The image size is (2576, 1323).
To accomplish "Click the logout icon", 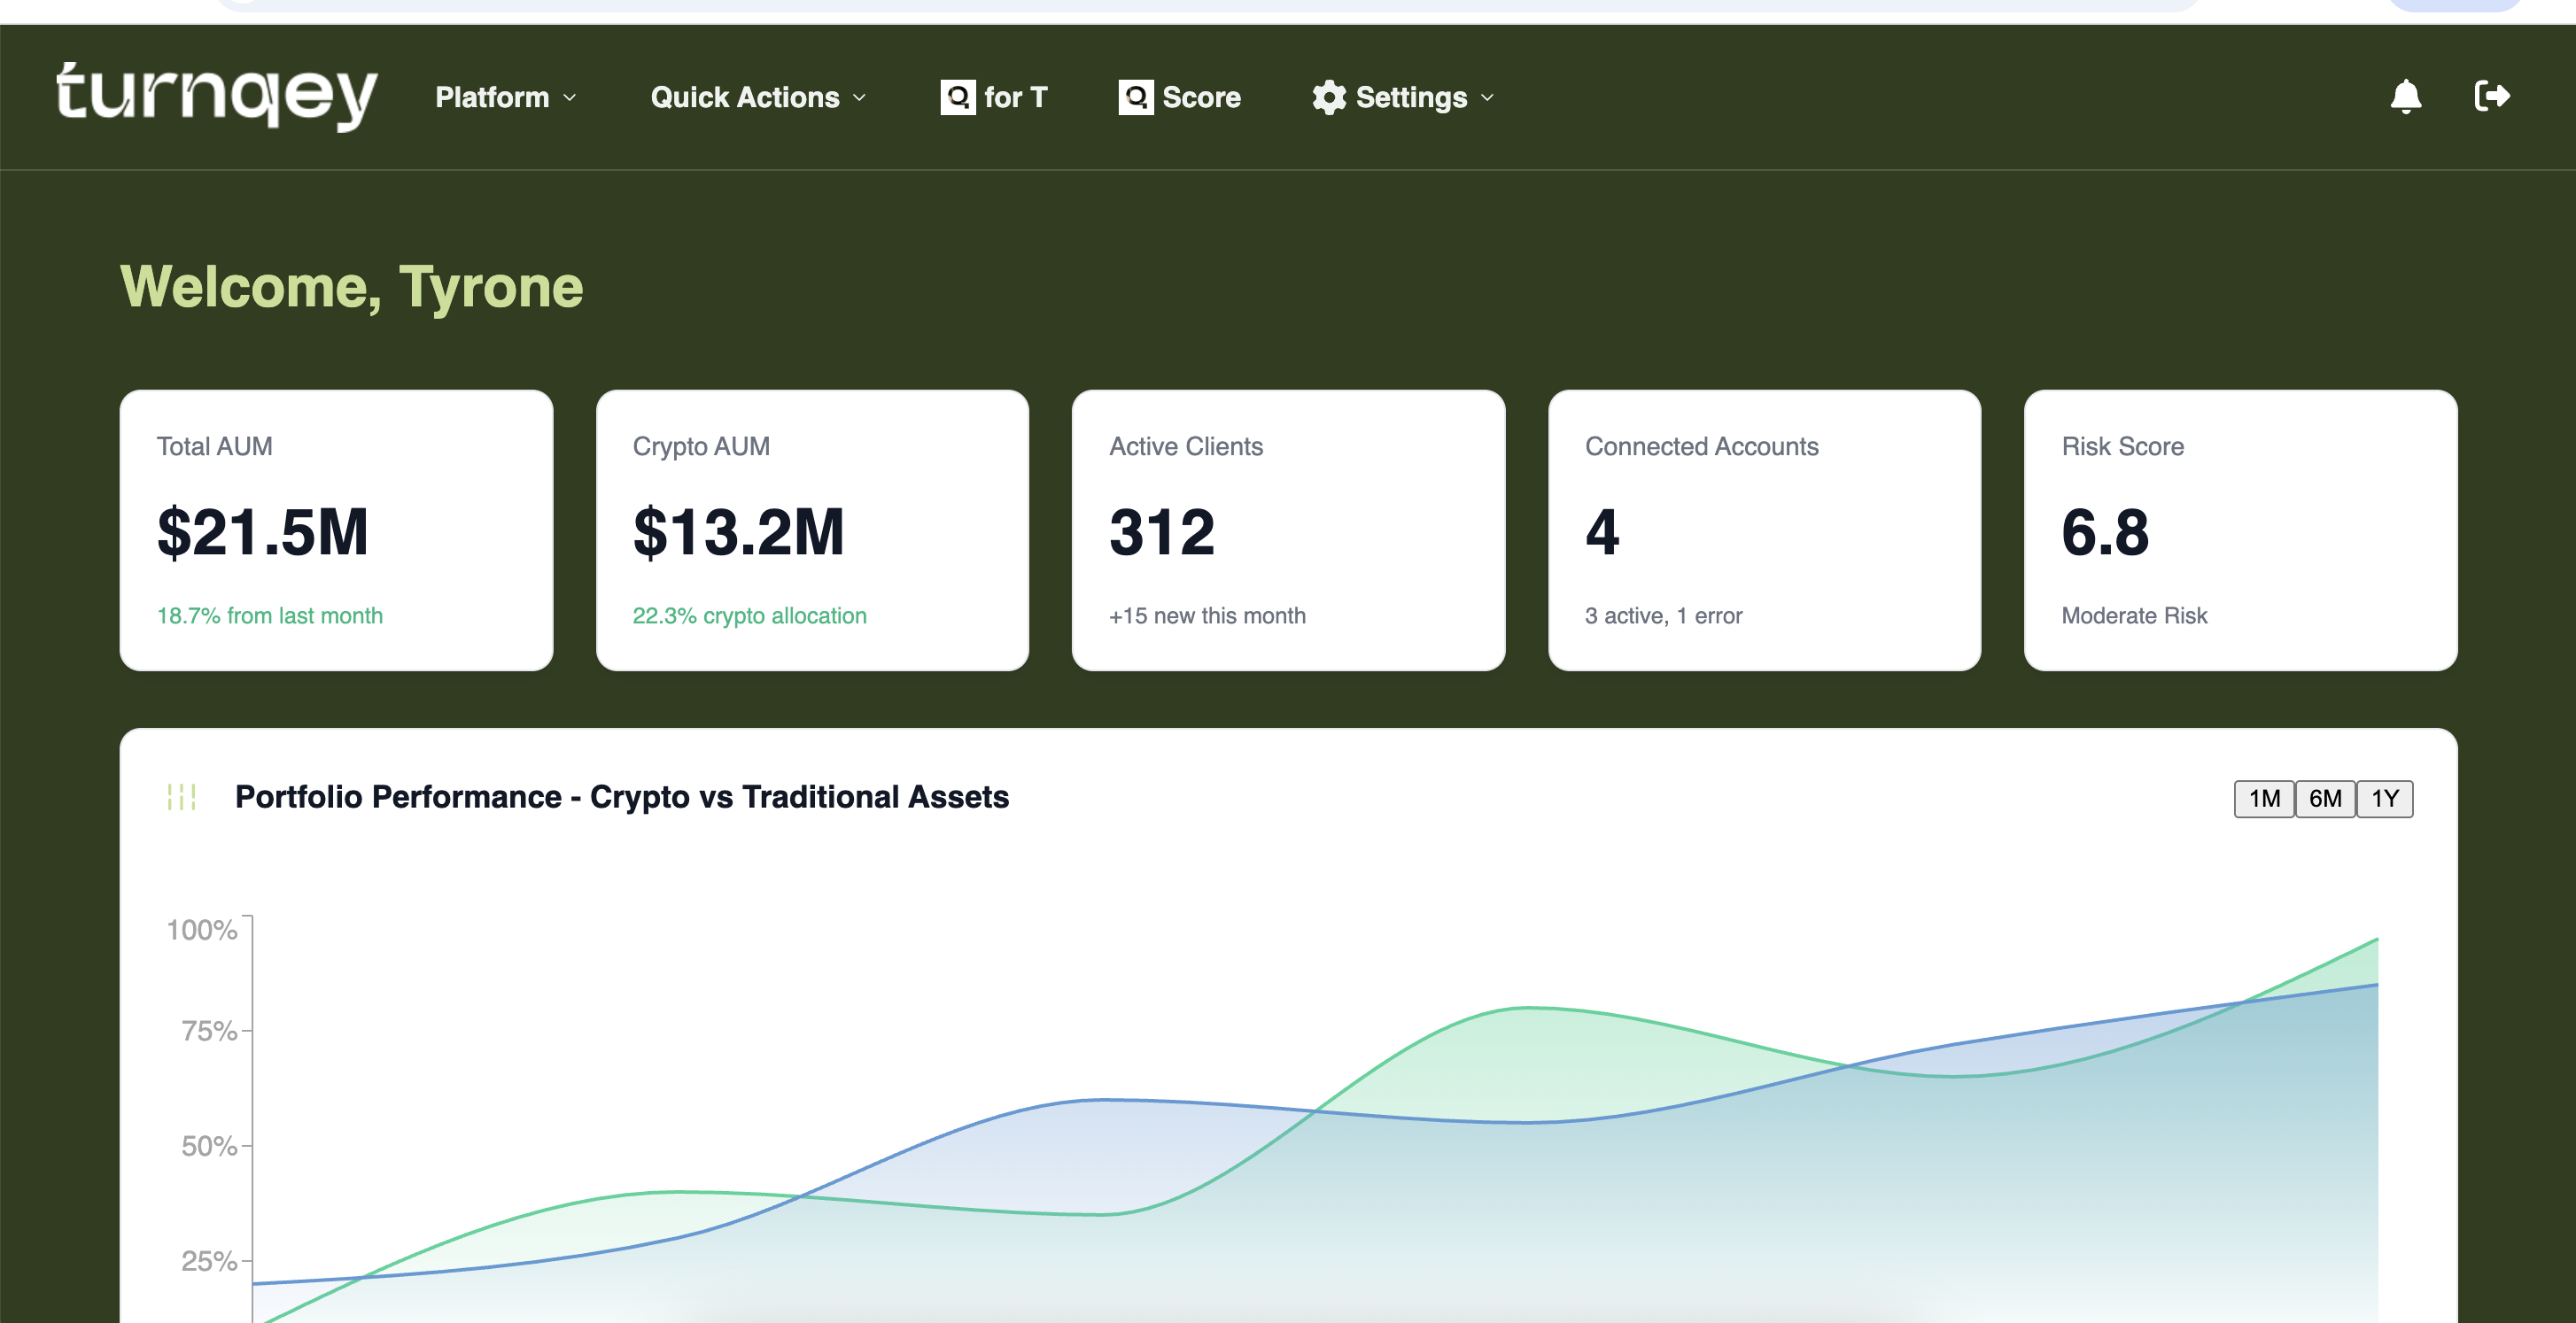I will pos(2492,96).
